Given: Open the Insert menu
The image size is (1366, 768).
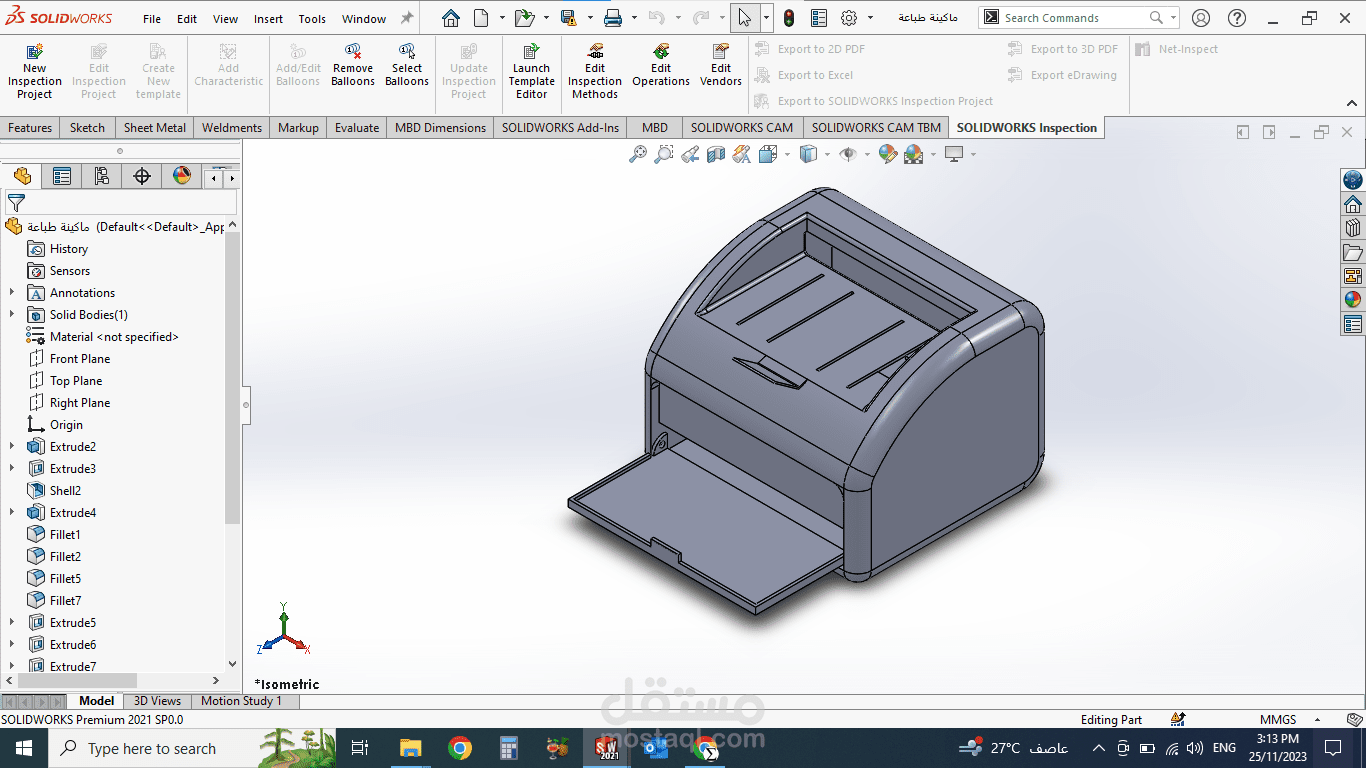Looking at the screenshot, I should 268,19.
